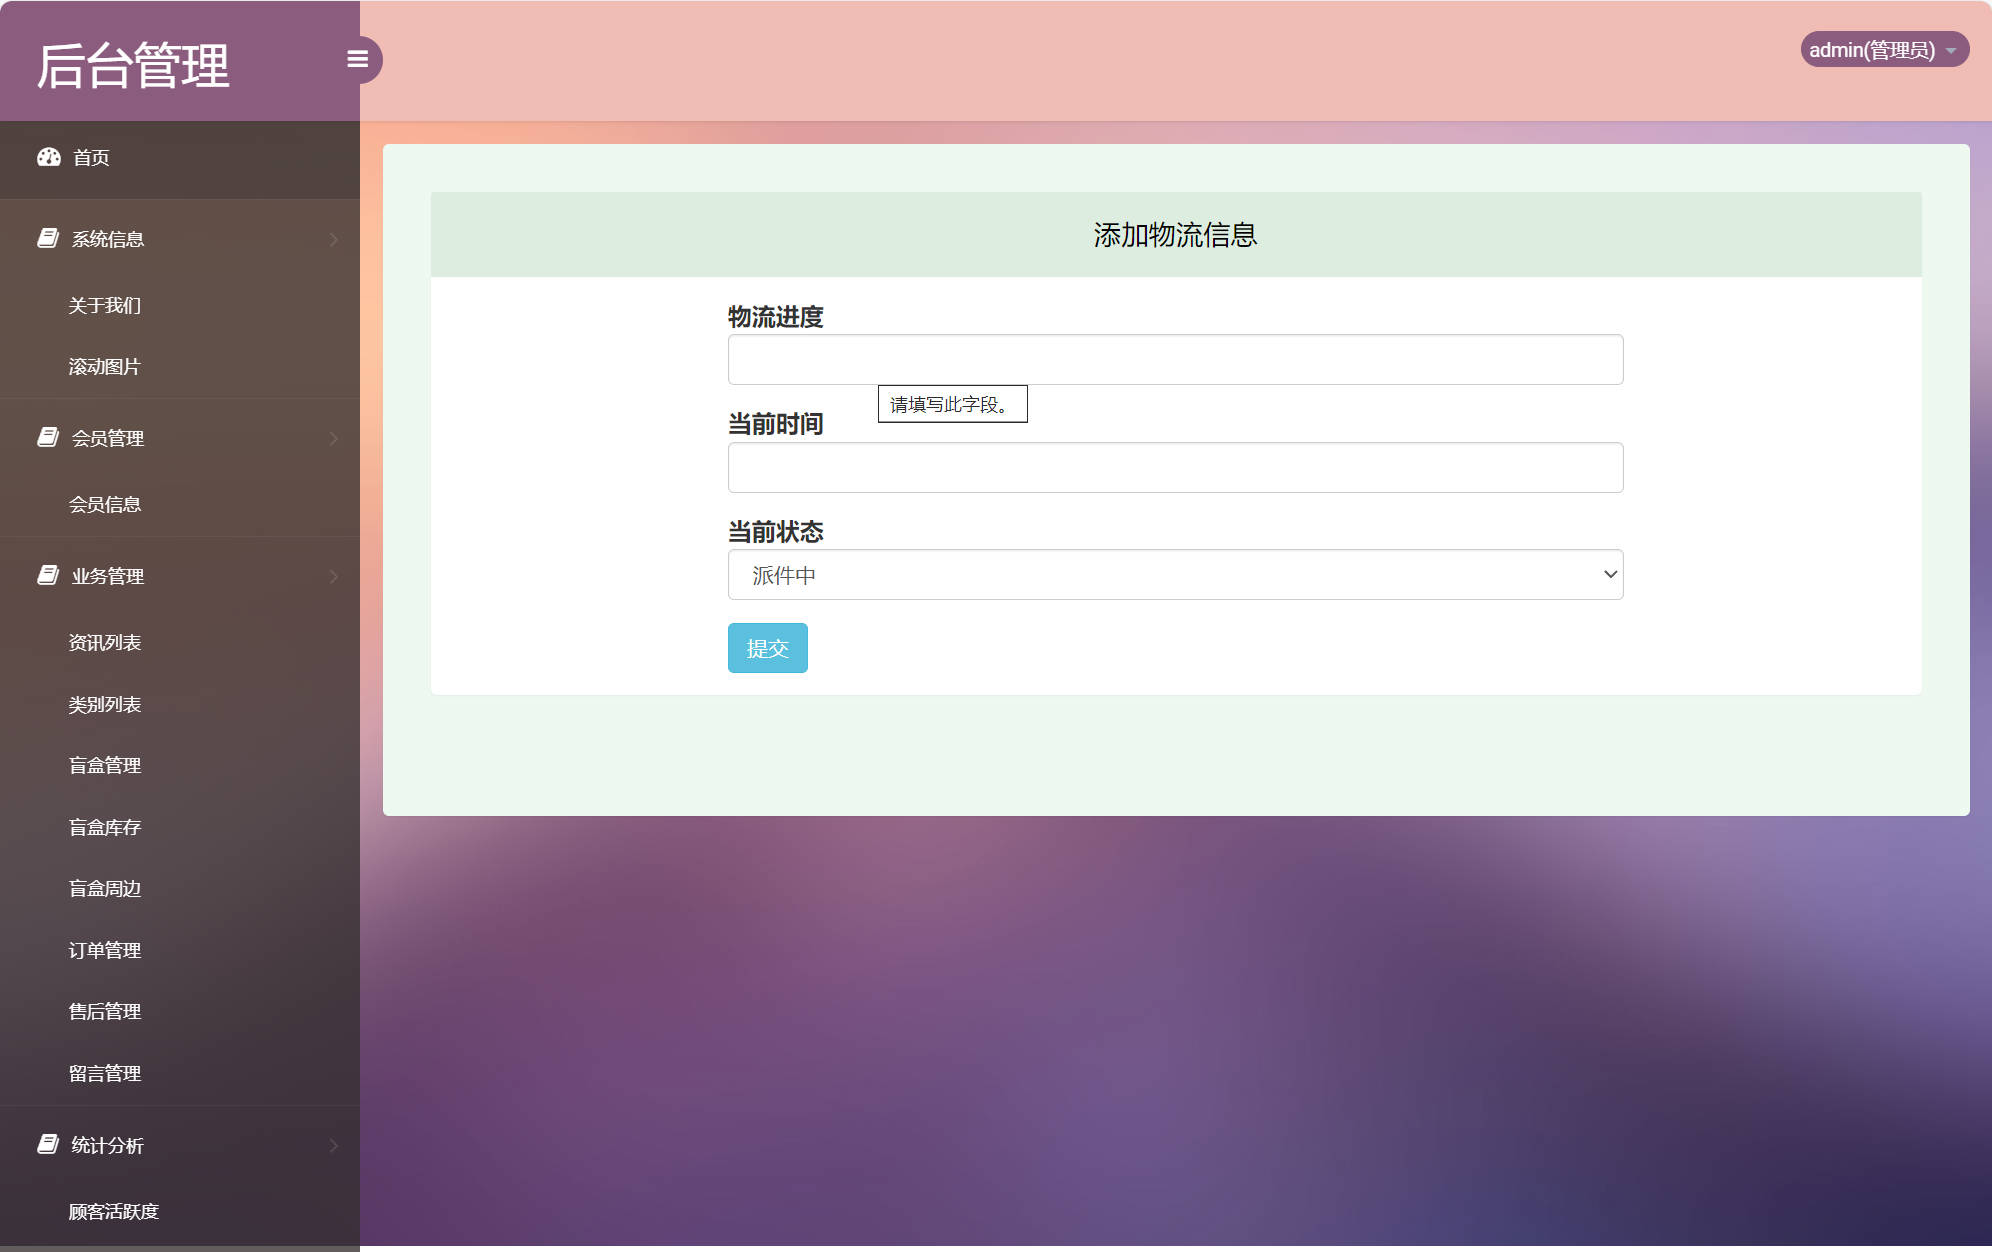Click the home icon beside 首页

pos(50,157)
